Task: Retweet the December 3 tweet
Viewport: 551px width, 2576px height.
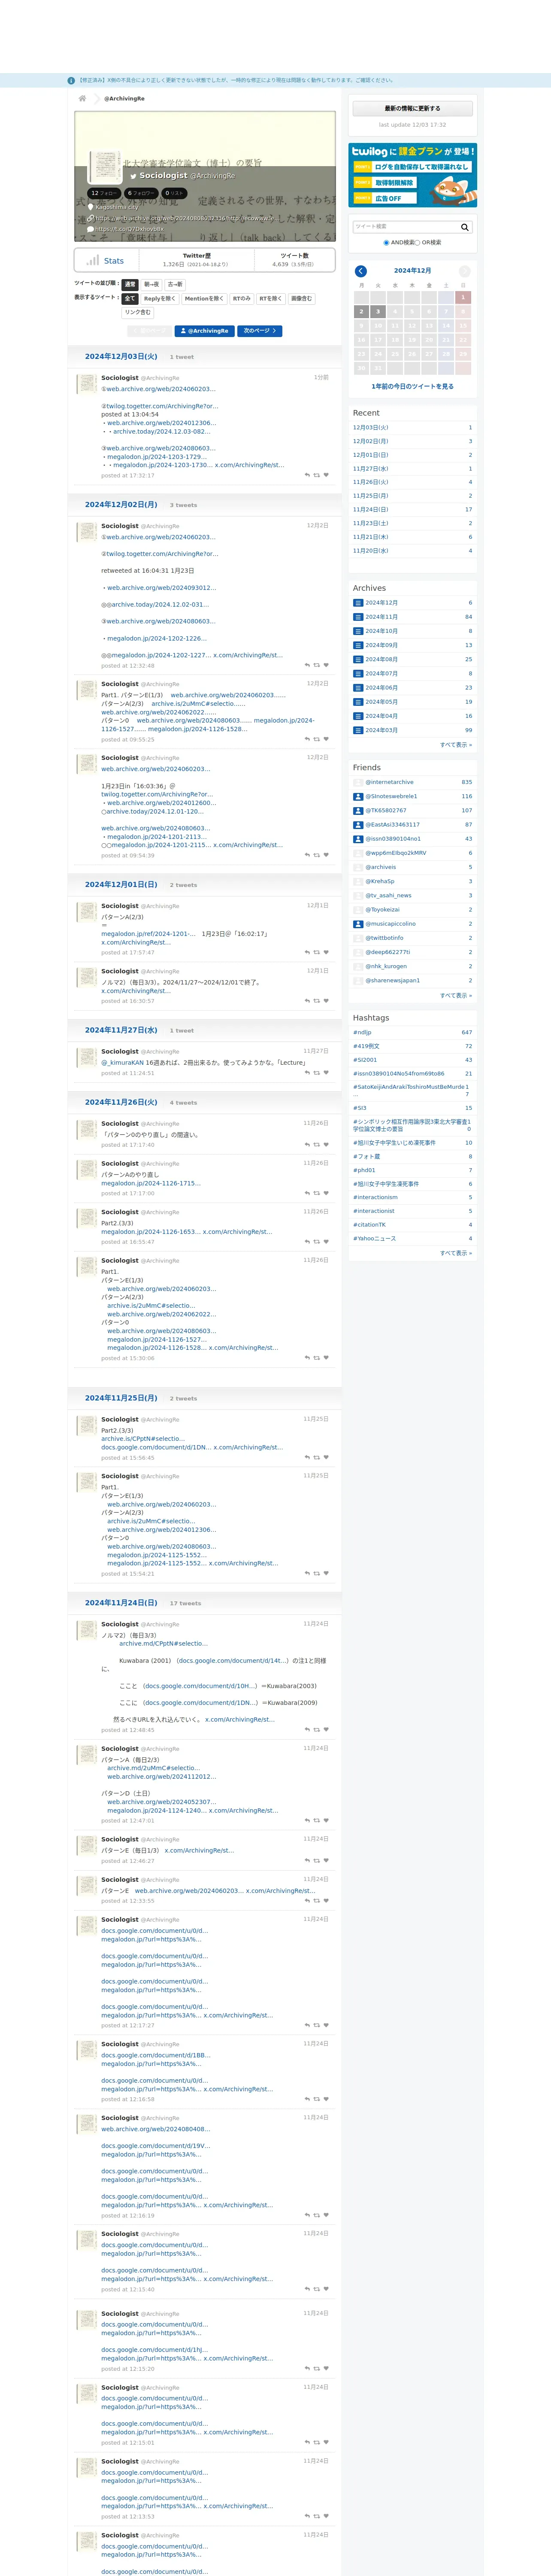Action: 317,475
